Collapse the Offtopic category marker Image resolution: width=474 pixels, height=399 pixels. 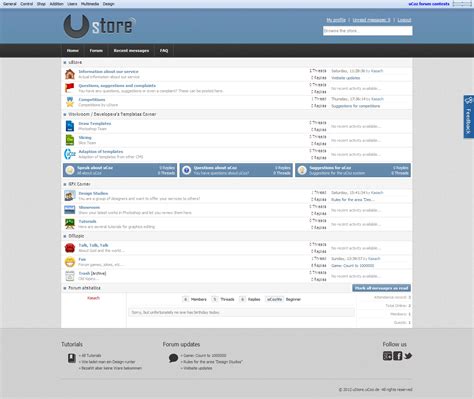[x=65, y=236]
